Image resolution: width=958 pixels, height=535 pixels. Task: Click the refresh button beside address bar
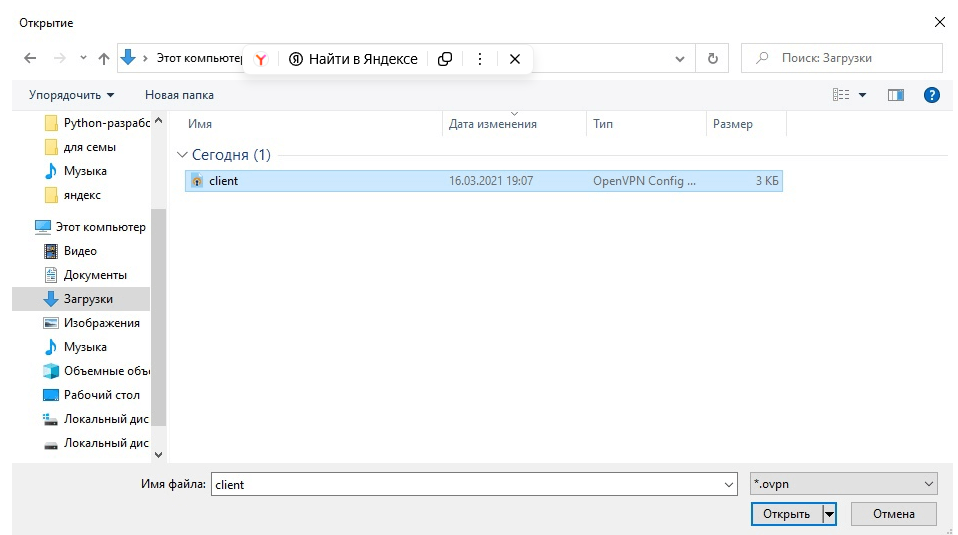pos(712,59)
